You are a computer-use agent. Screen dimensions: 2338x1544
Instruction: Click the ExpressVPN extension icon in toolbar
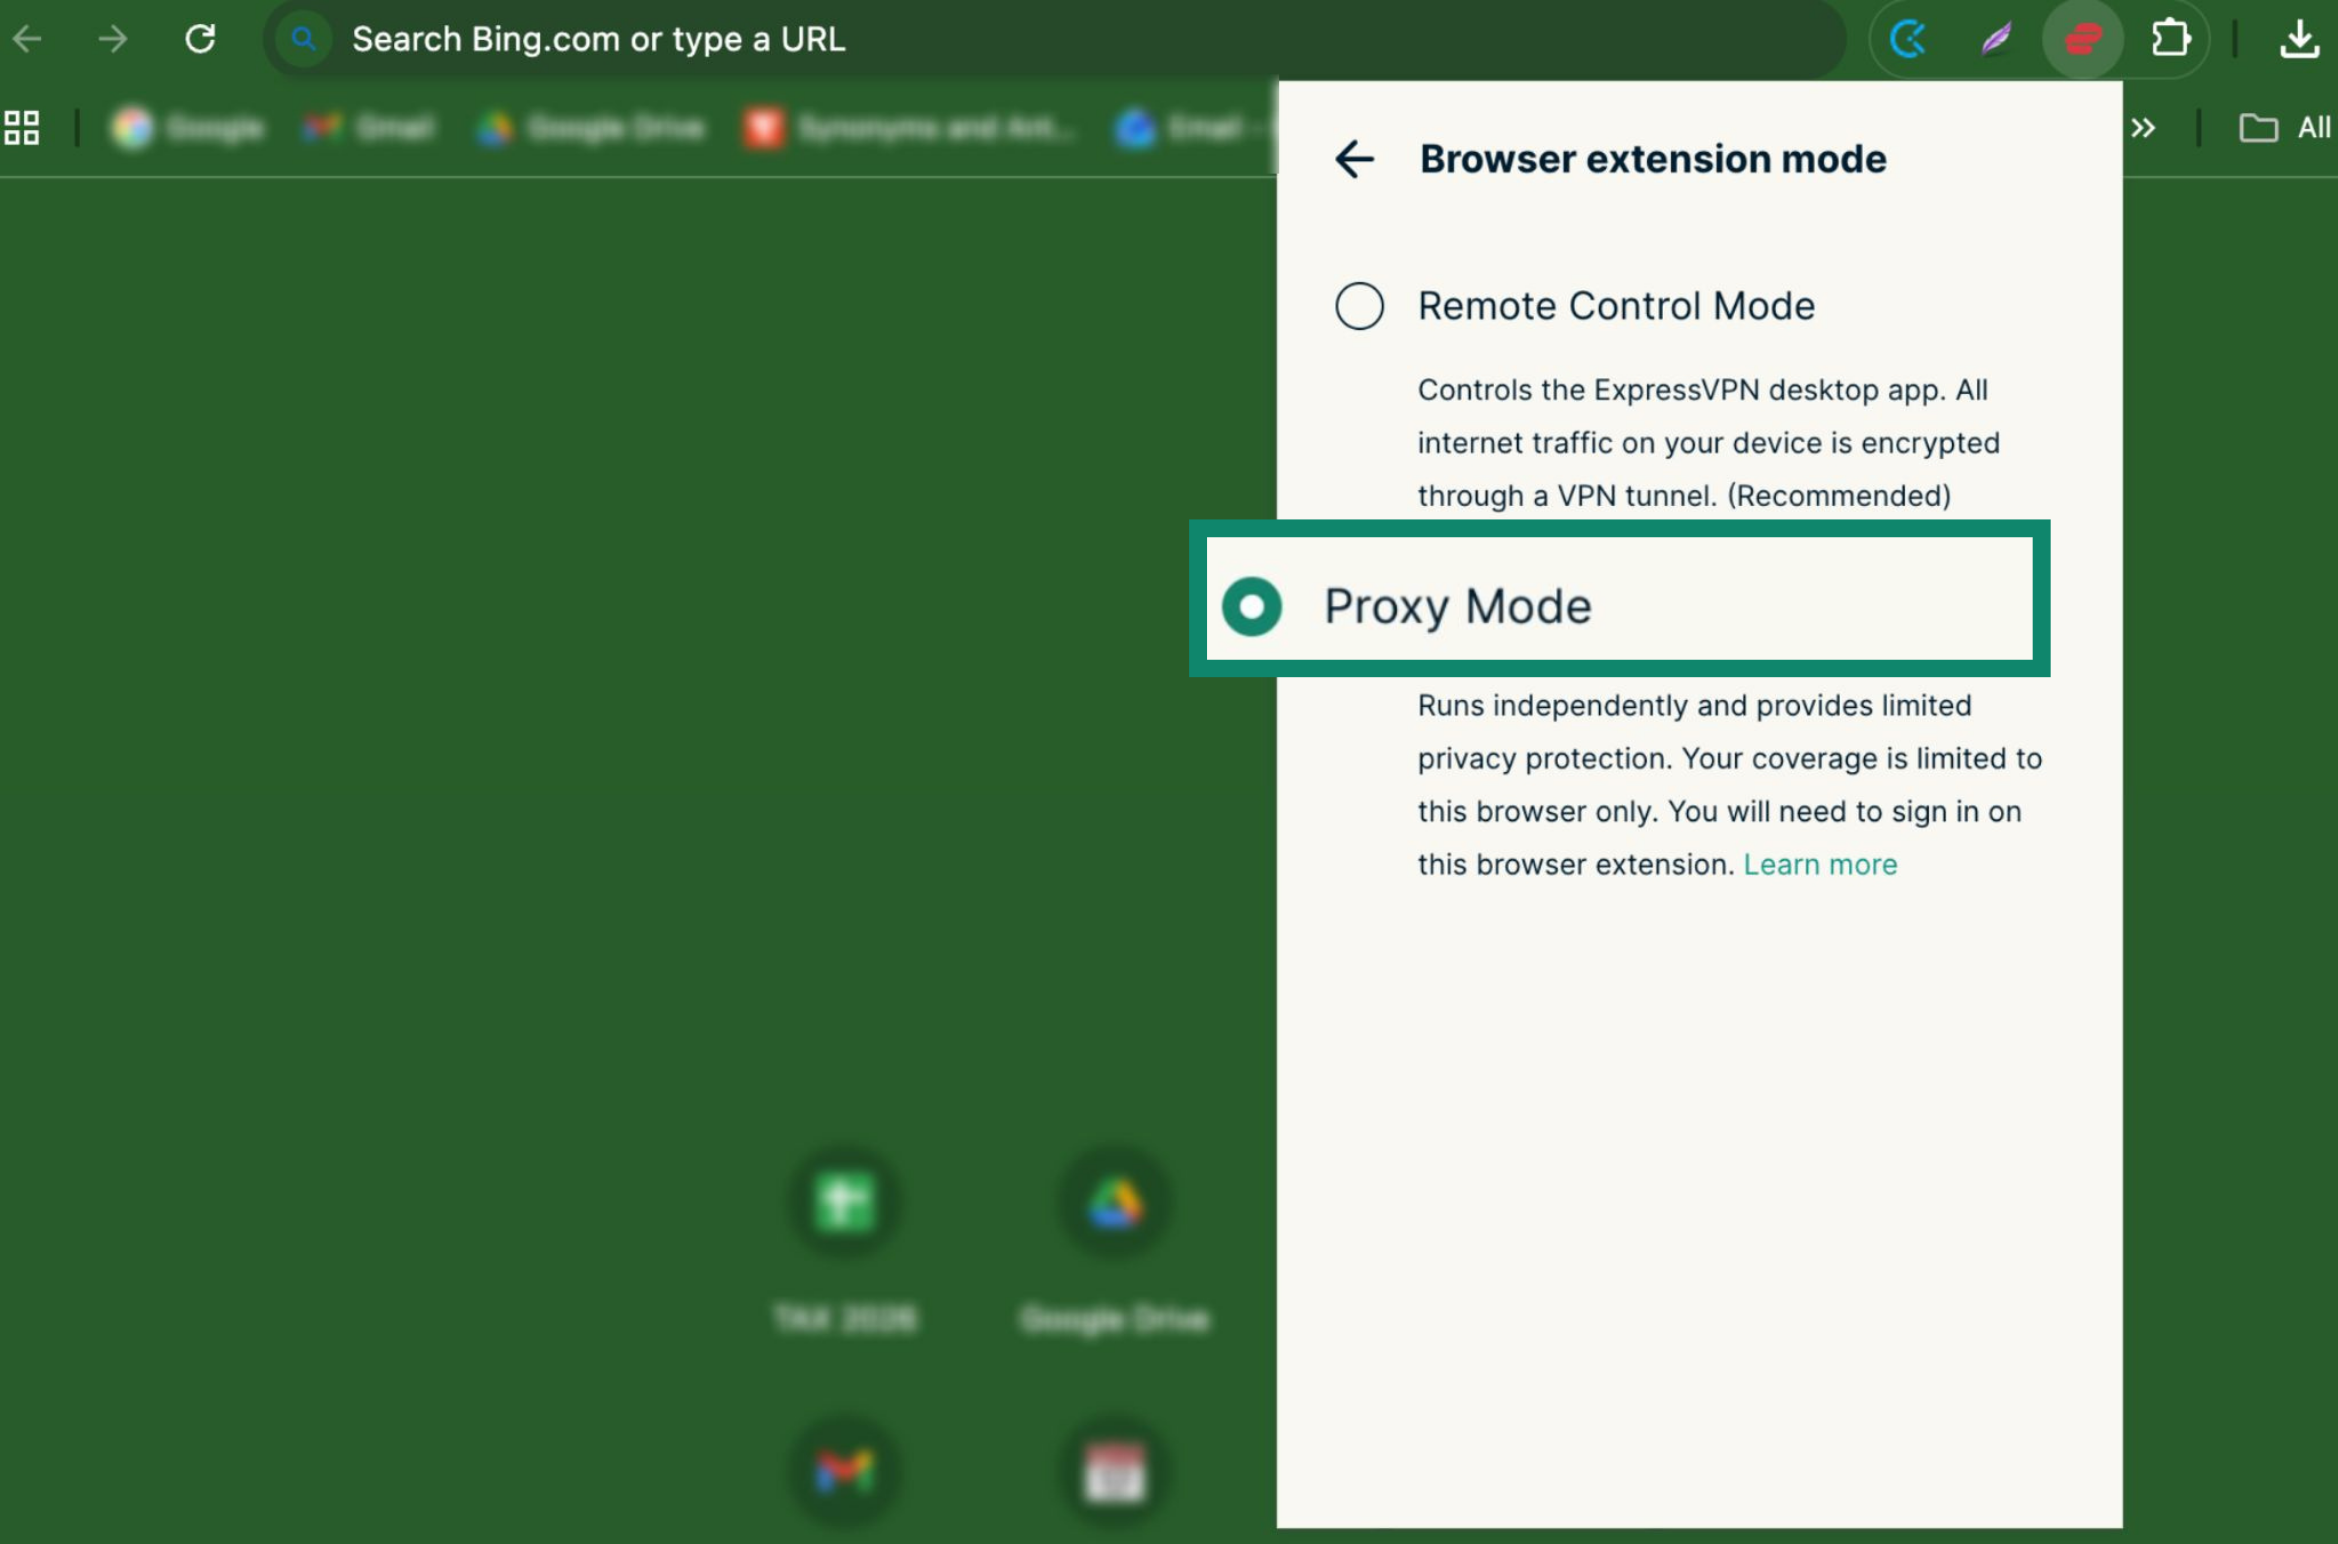[x=2083, y=40]
